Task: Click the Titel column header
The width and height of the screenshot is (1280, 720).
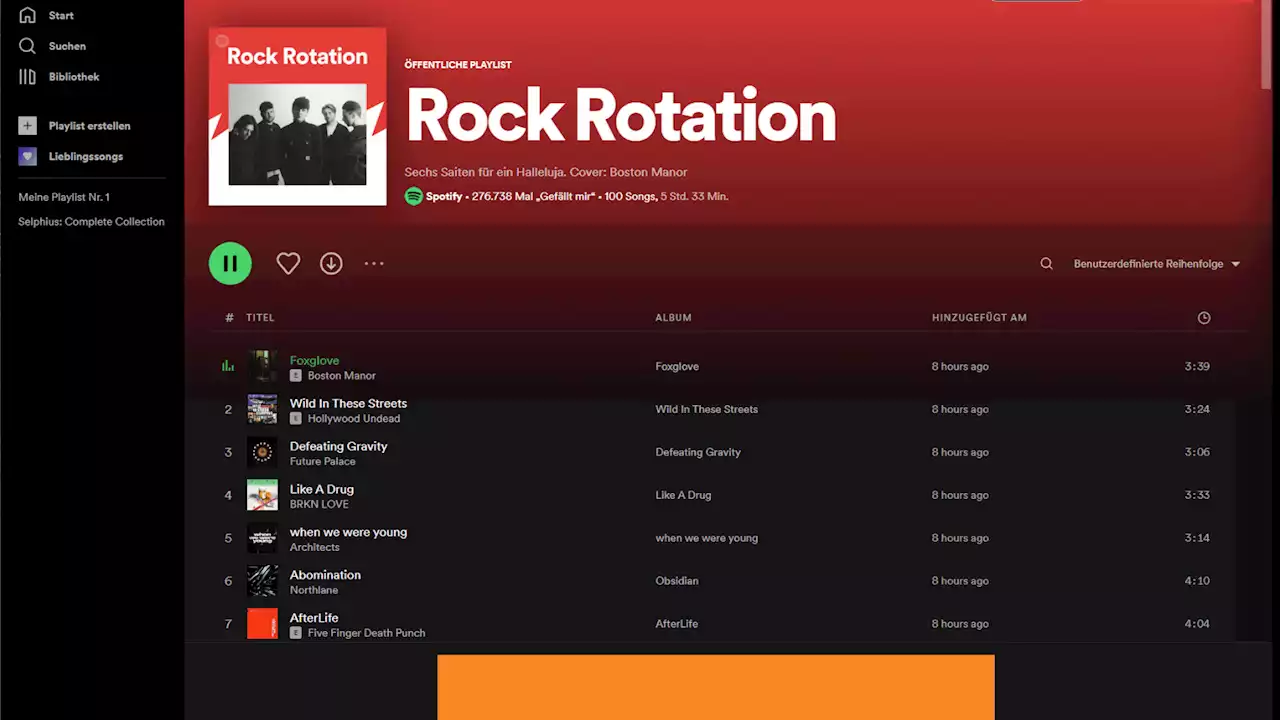Action: tap(260, 318)
